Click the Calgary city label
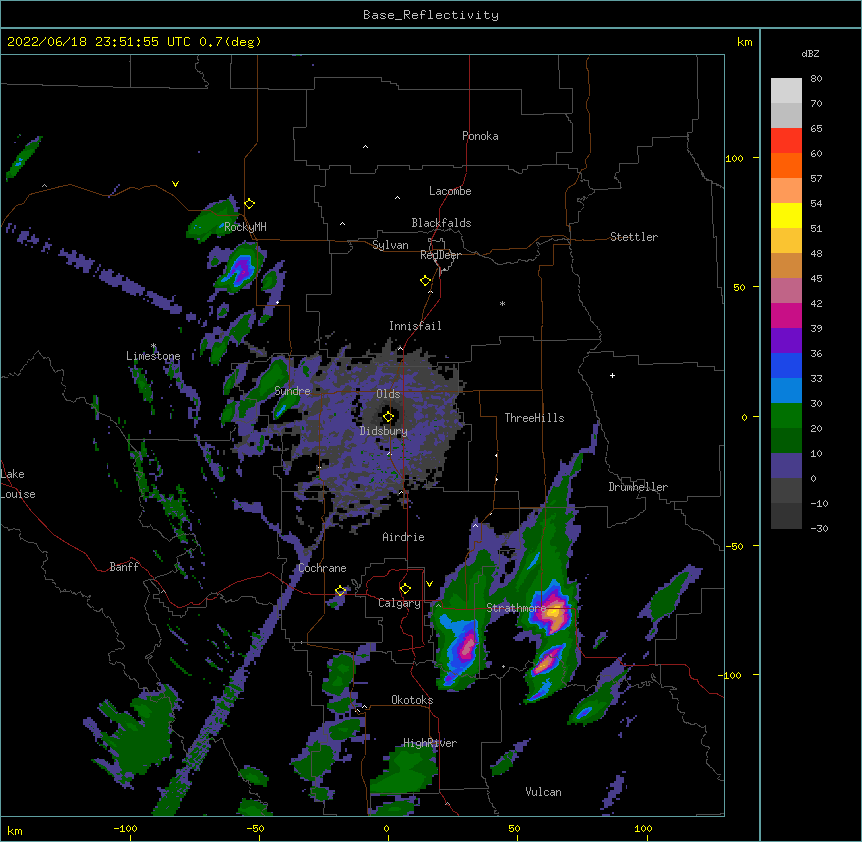The image size is (862, 842). tap(399, 603)
